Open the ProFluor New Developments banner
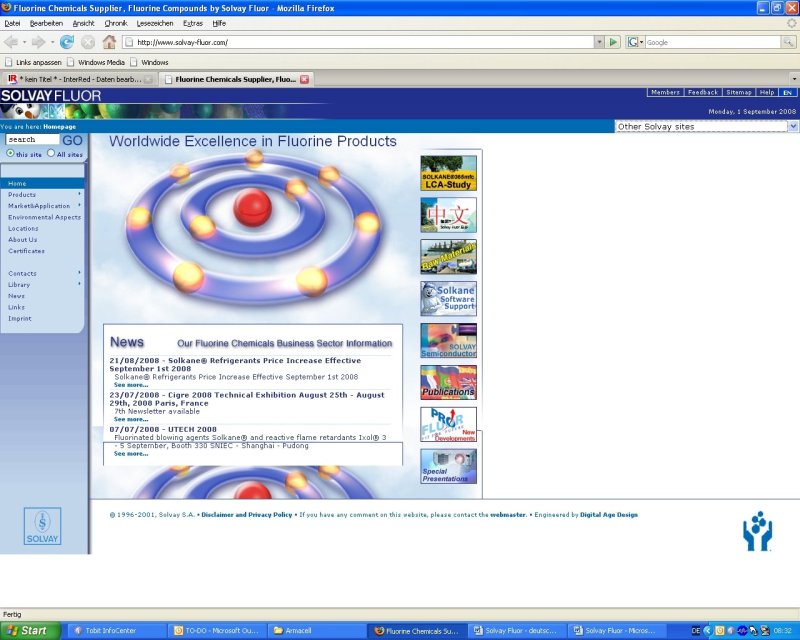The width and height of the screenshot is (800, 640). click(x=448, y=424)
